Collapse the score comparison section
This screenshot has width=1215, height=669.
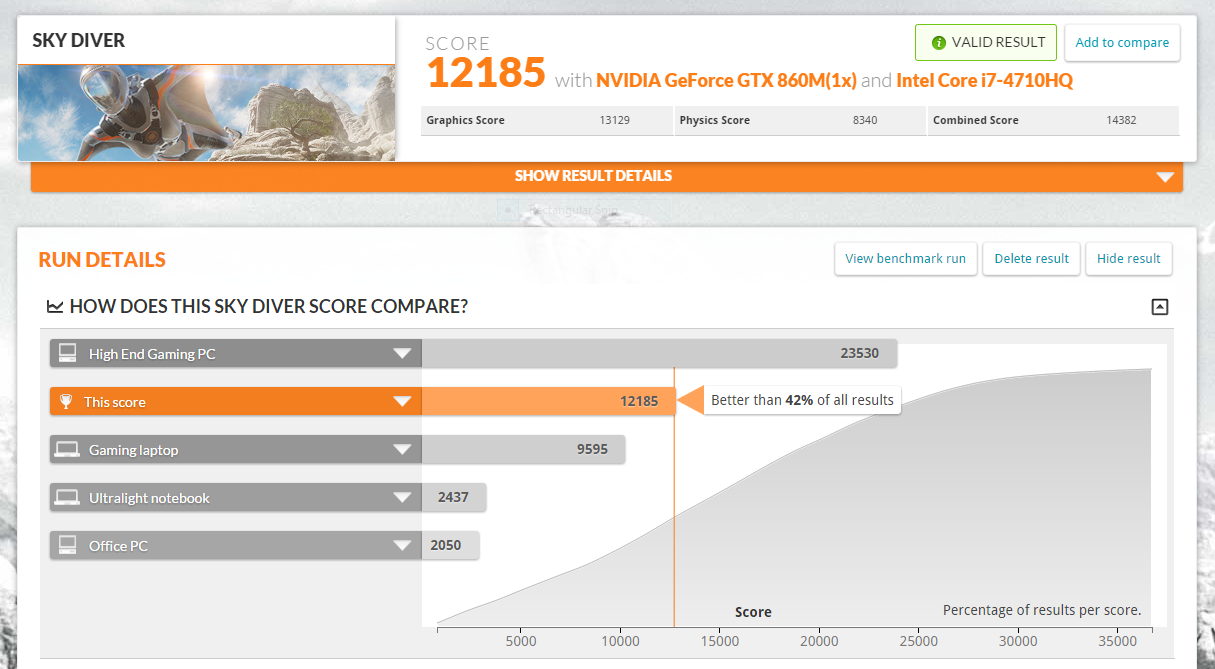click(x=1159, y=307)
